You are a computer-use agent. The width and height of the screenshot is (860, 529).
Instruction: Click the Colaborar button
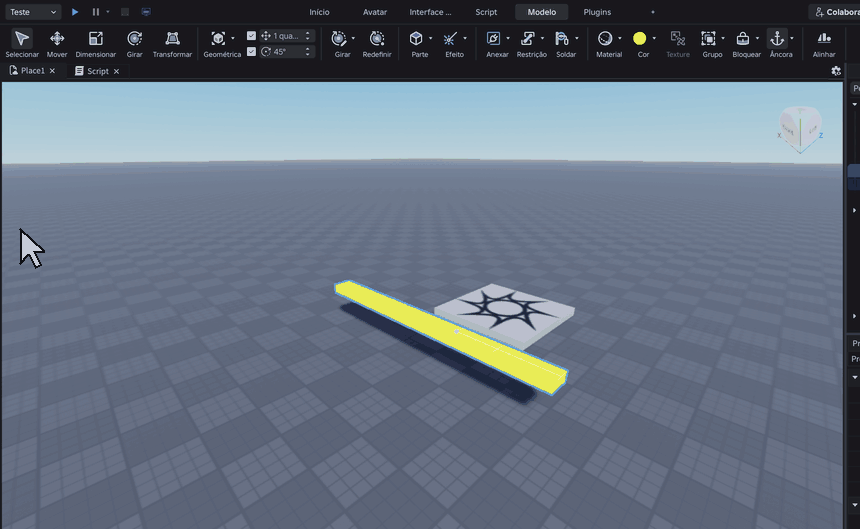coord(834,12)
